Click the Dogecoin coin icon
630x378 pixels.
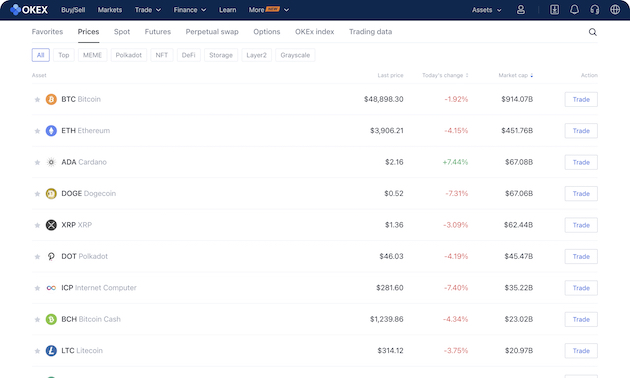click(x=51, y=194)
